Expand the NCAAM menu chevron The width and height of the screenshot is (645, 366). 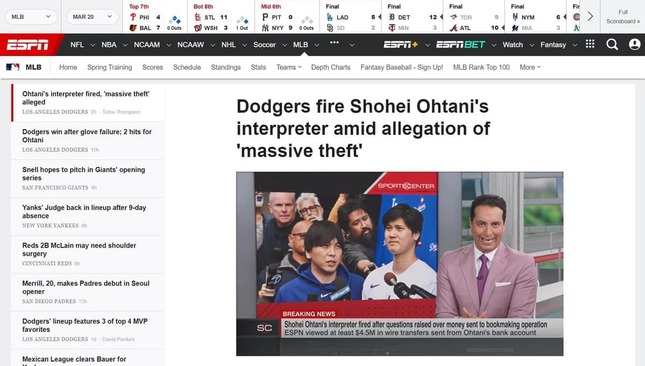pos(169,45)
